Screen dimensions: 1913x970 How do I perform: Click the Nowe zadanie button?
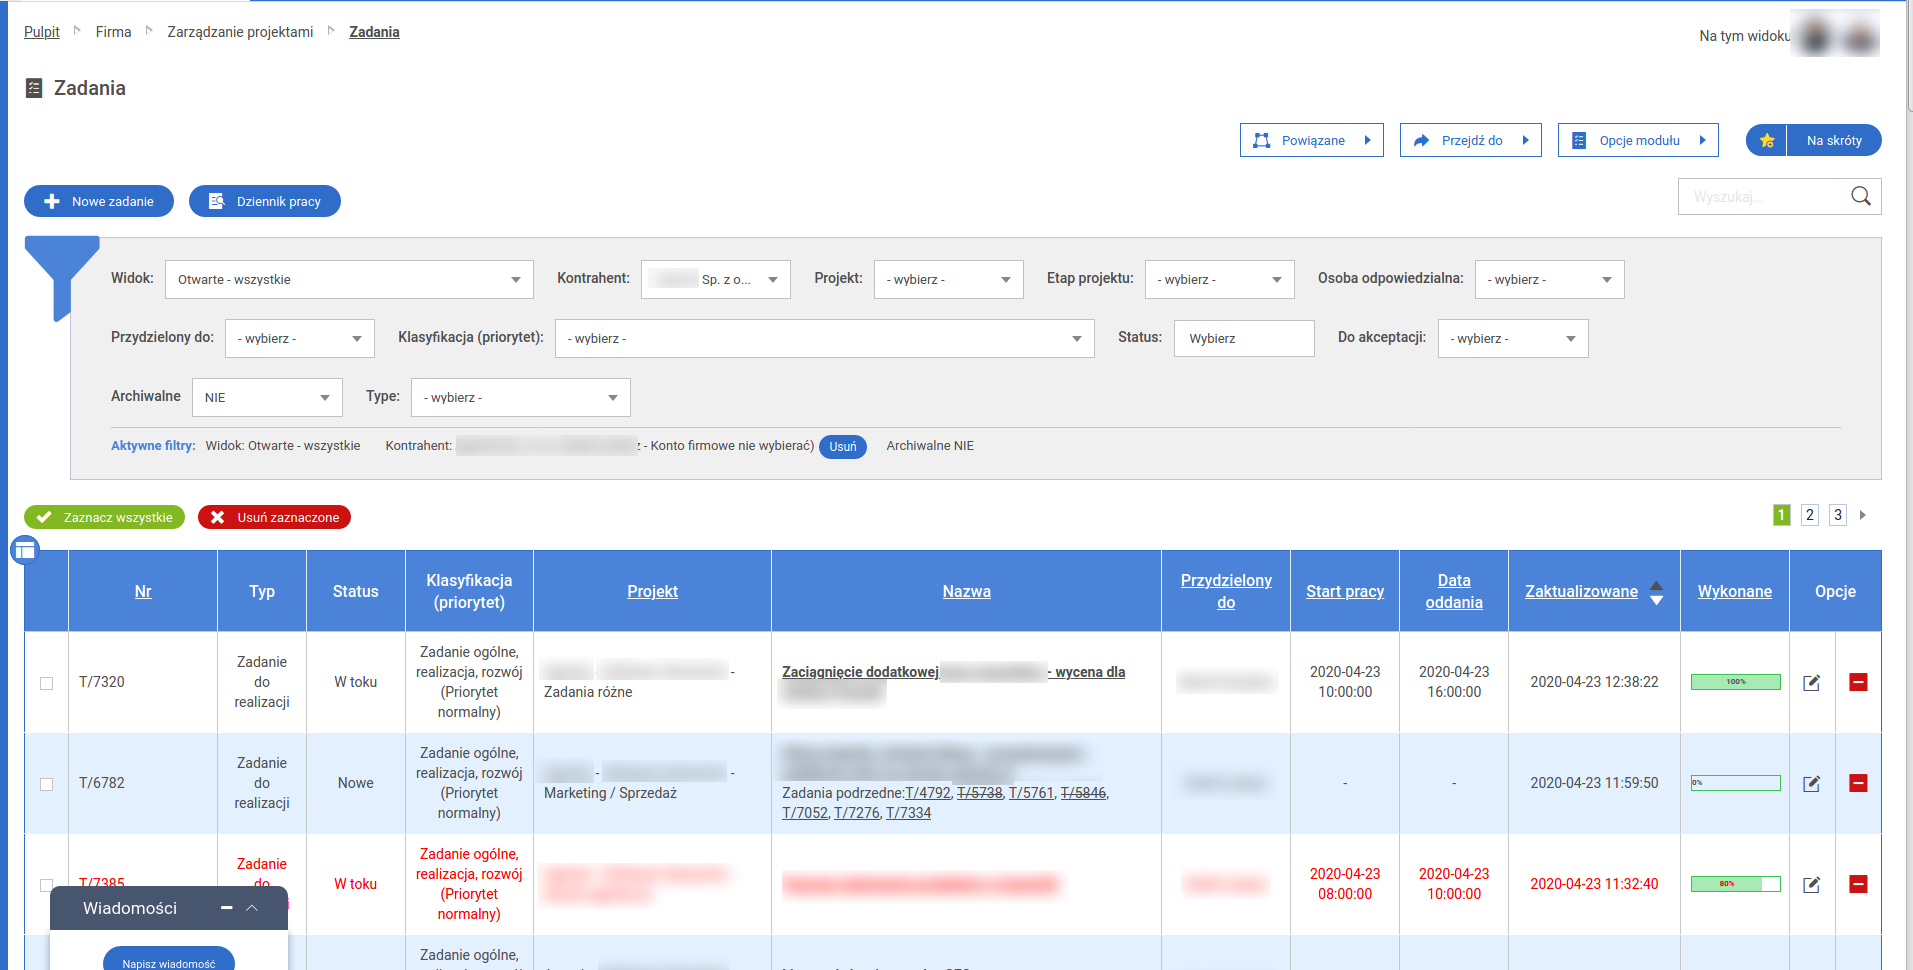coord(99,201)
